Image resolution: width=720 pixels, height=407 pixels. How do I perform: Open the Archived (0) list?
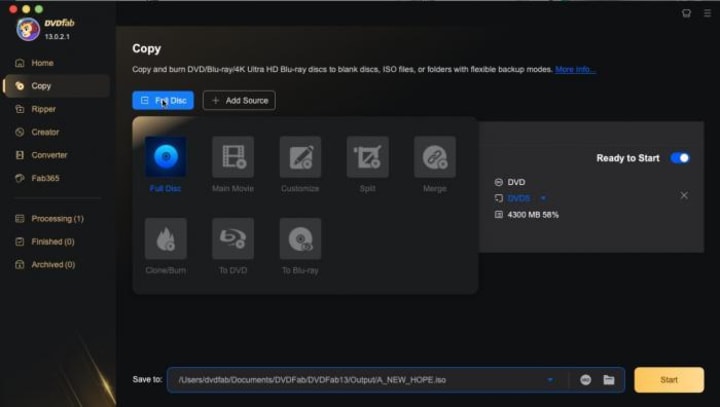coord(56,264)
